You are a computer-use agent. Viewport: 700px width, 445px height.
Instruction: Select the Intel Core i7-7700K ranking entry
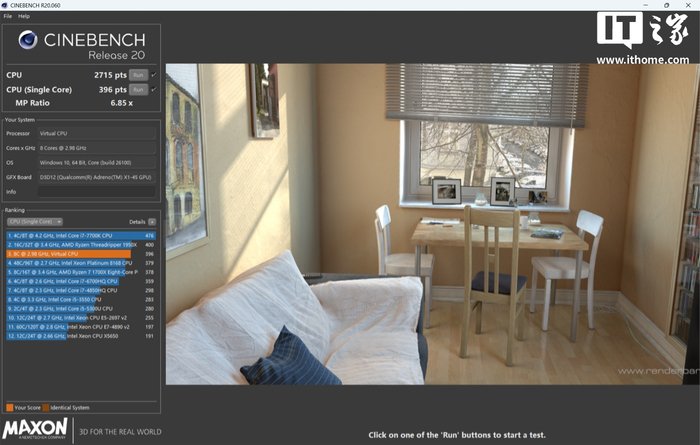(81, 235)
